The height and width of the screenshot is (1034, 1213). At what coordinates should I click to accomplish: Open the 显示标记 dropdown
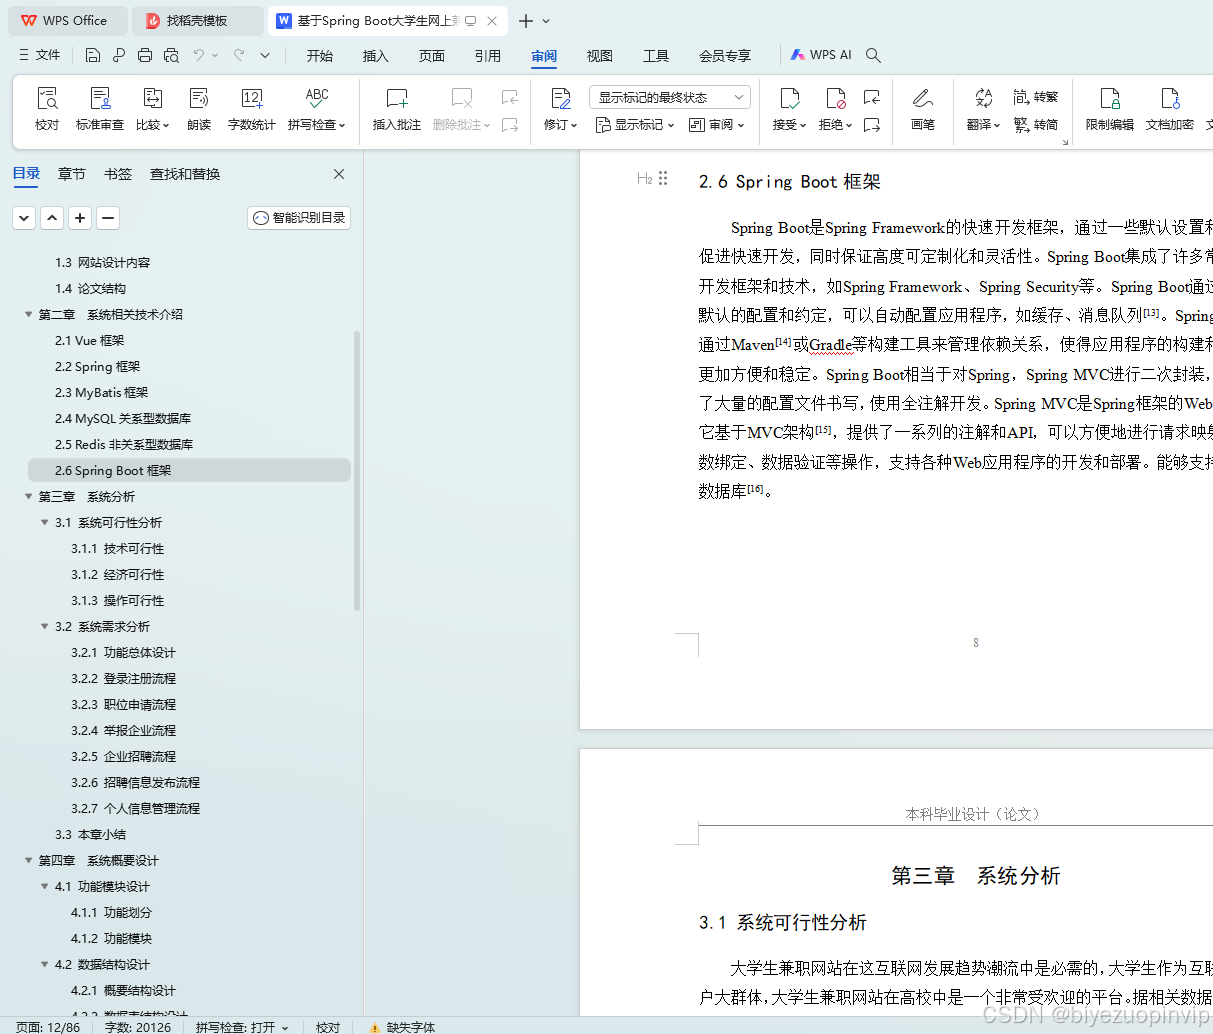pyautogui.click(x=635, y=125)
